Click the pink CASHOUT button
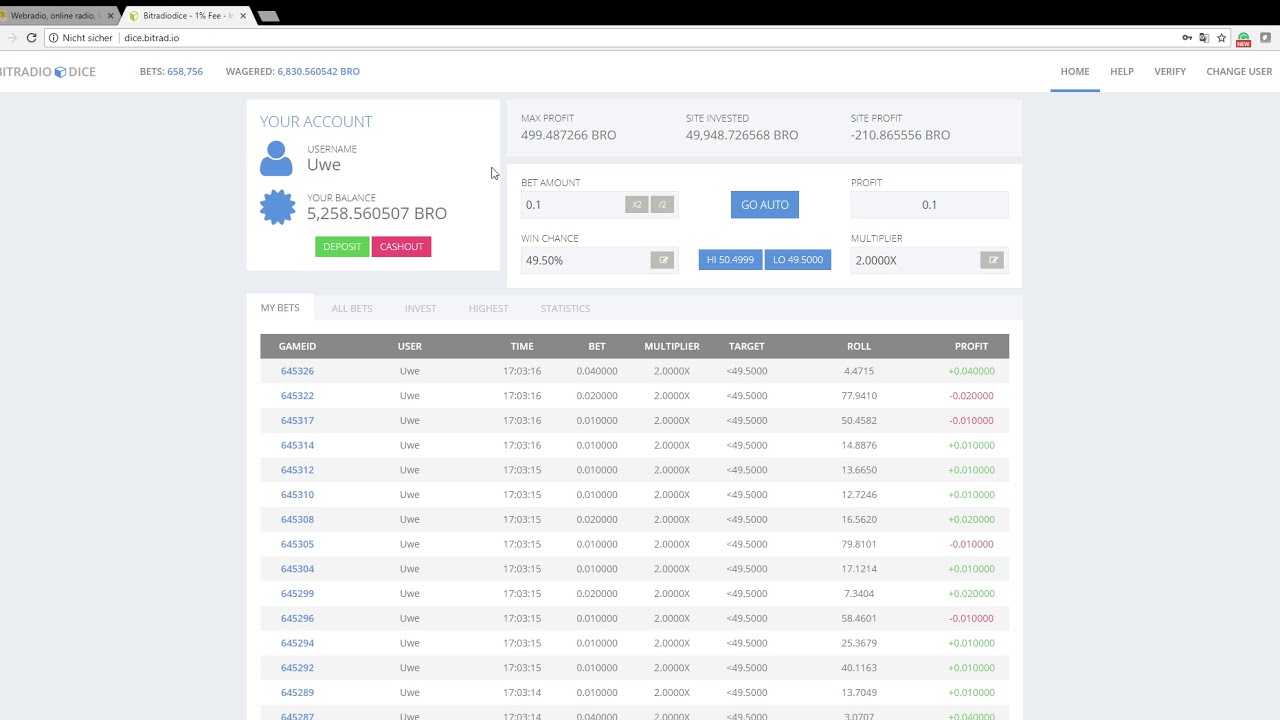The height and width of the screenshot is (720, 1280). click(401, 247)
